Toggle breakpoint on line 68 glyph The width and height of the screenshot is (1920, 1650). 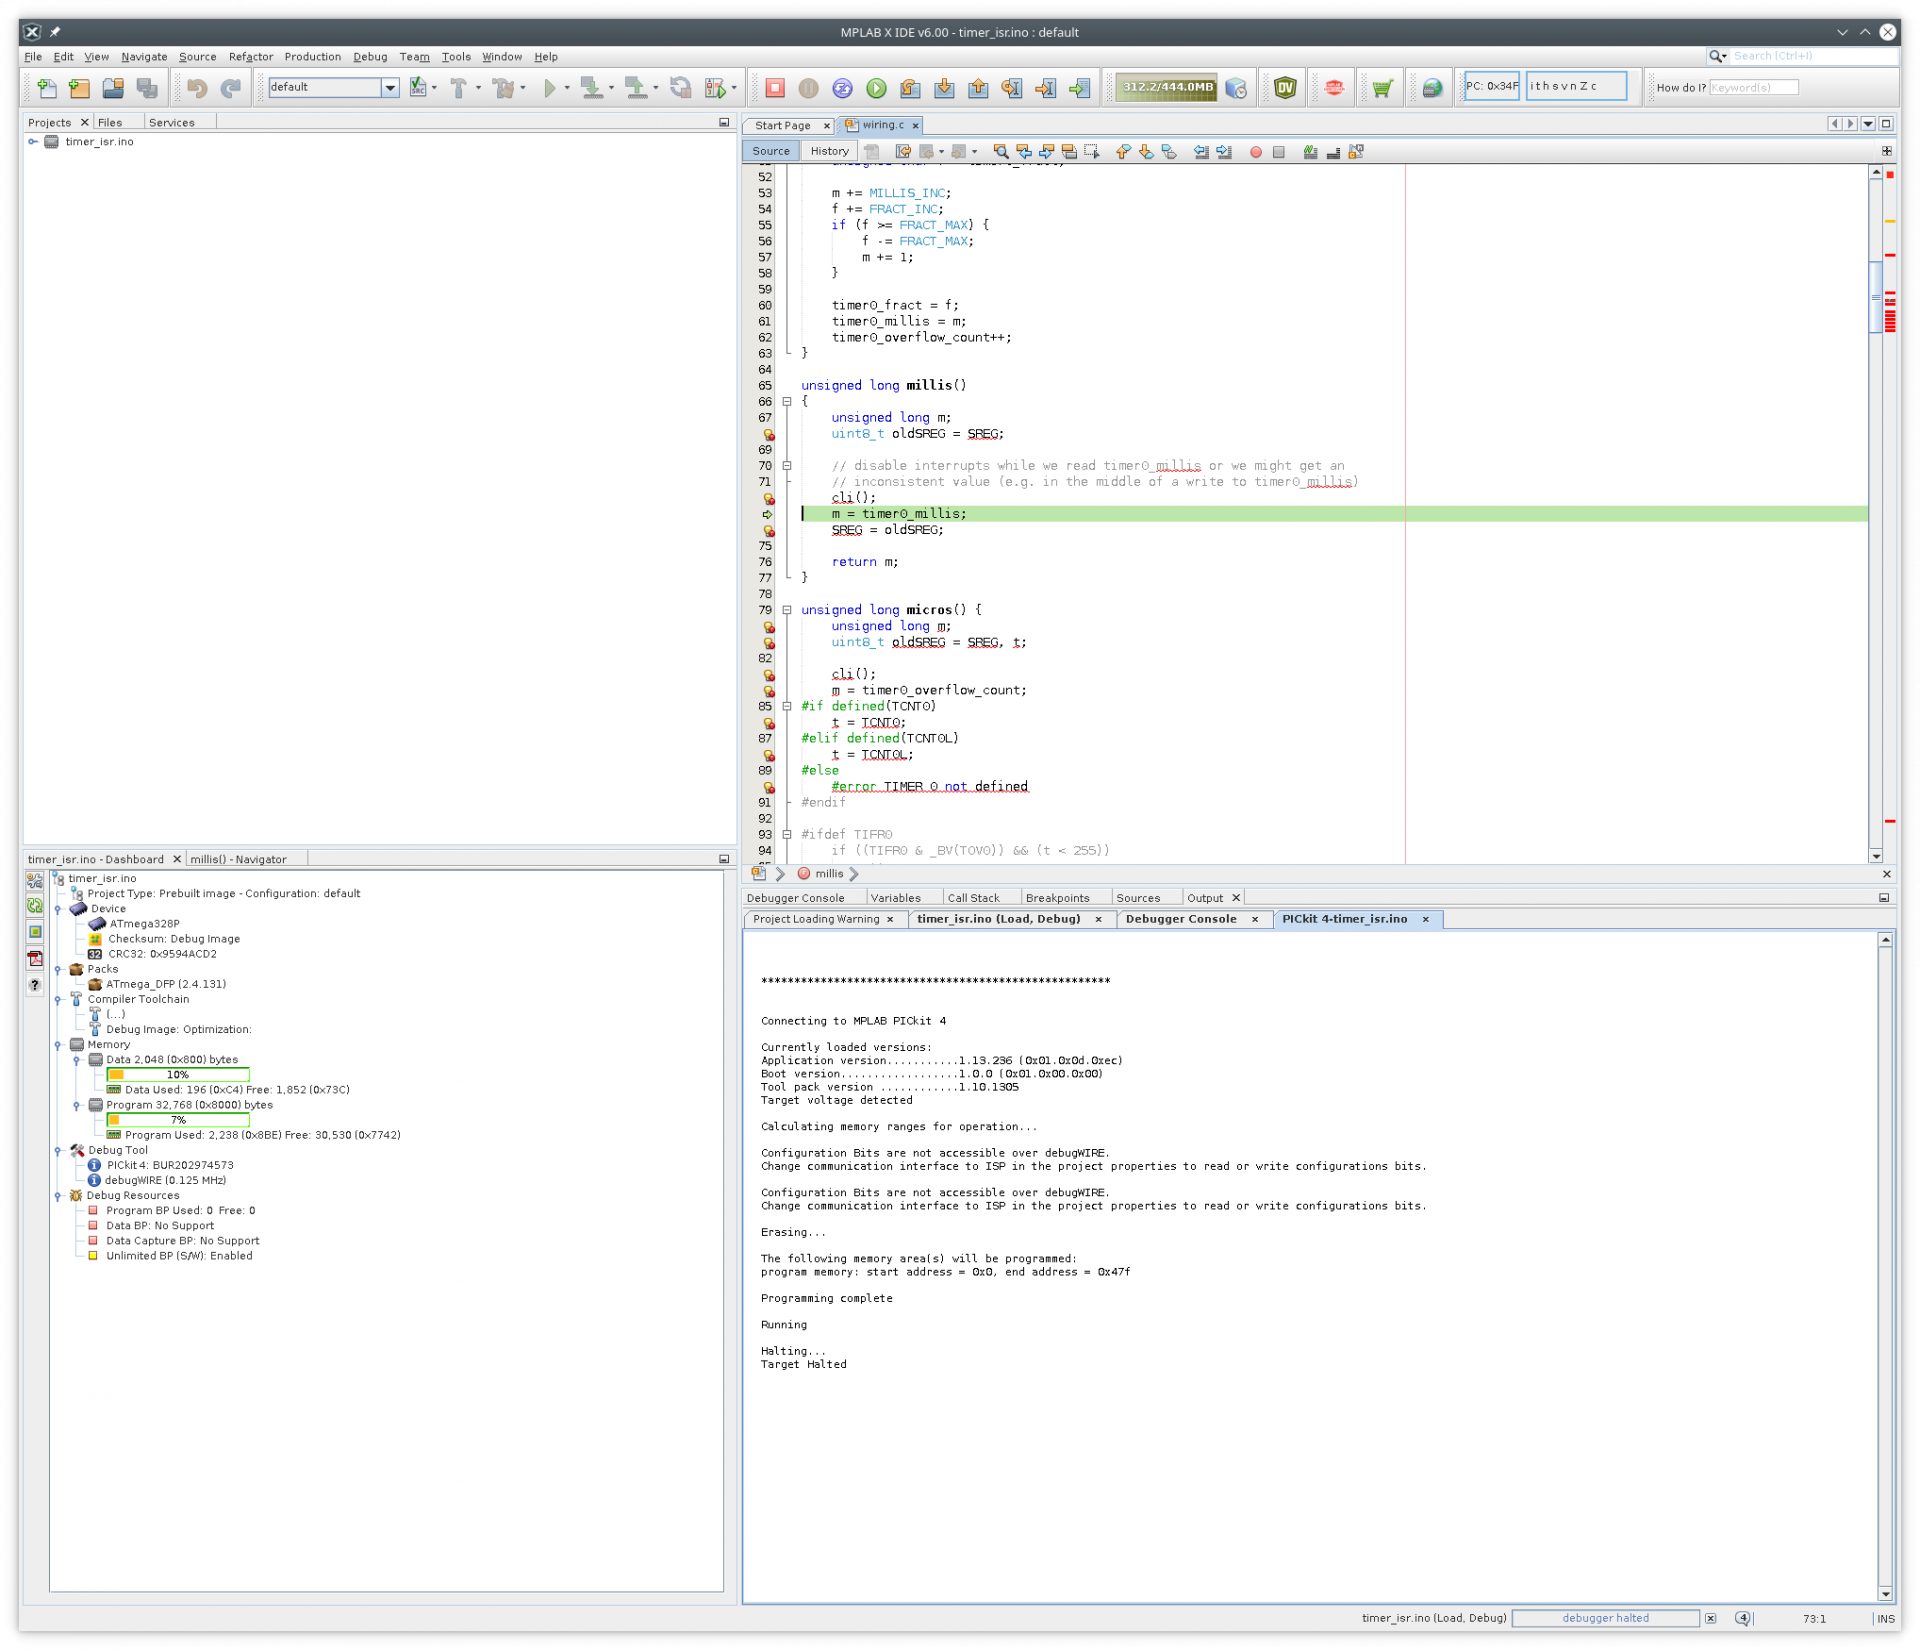(768, 434)
